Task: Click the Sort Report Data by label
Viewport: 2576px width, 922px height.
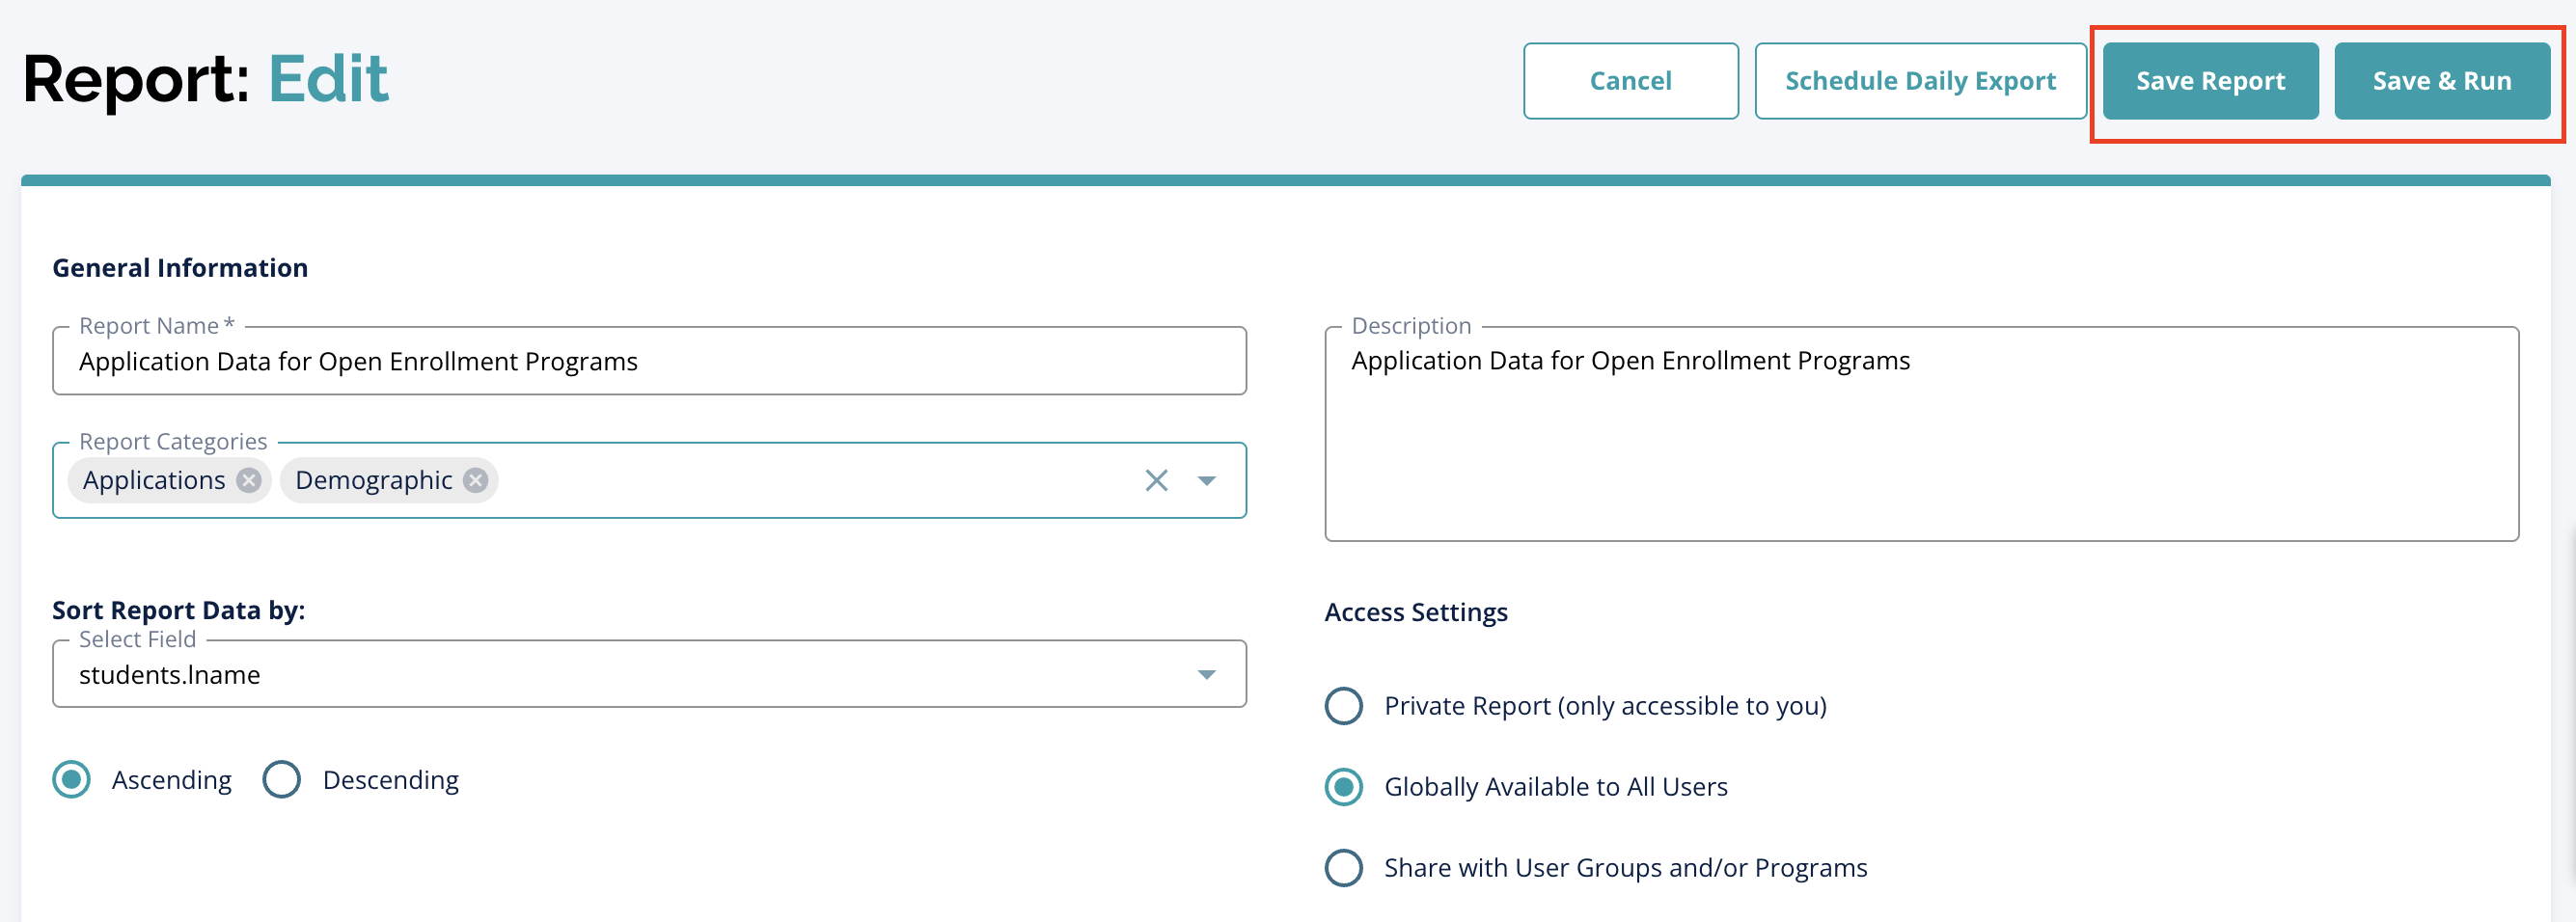Action: coord(179,610)
